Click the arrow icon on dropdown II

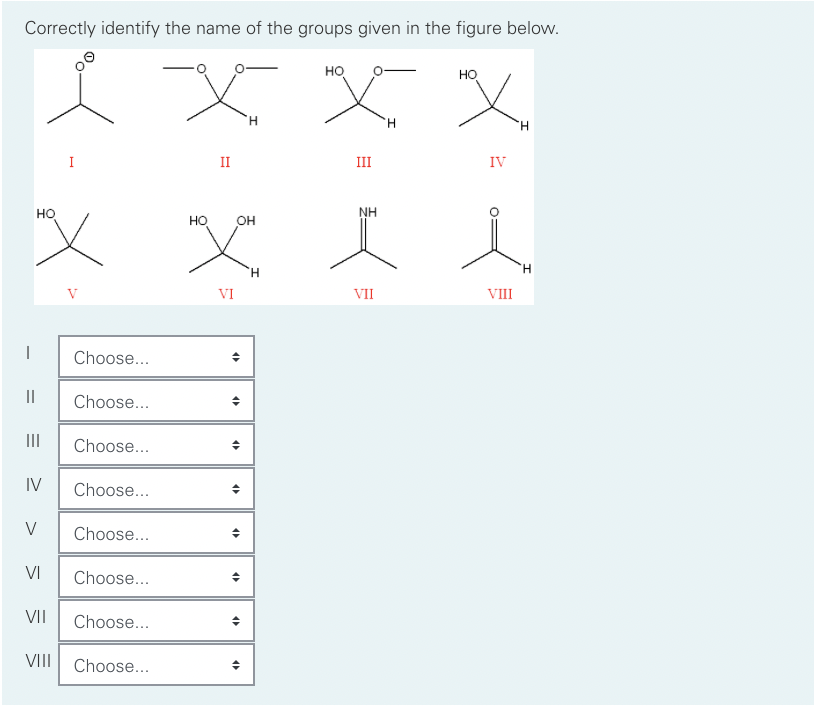pos(236,401)
